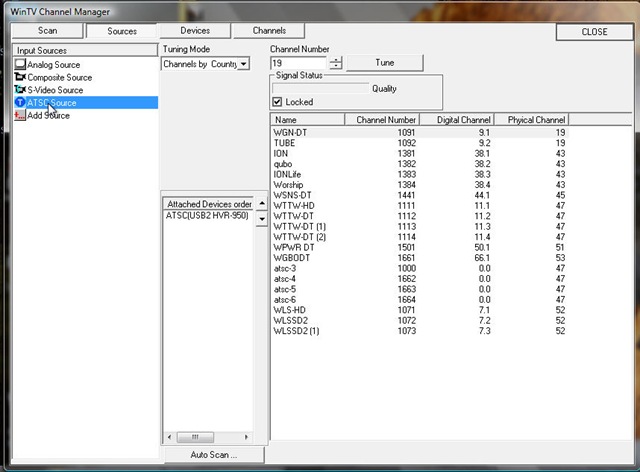
Task: Switch to the Scan tab
Action: [47, 31]
